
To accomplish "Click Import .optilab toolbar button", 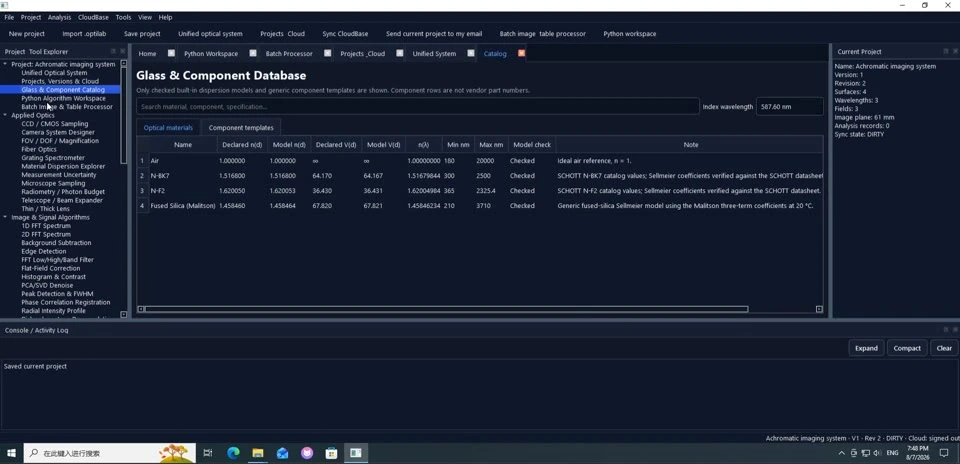I will (84, 34).
